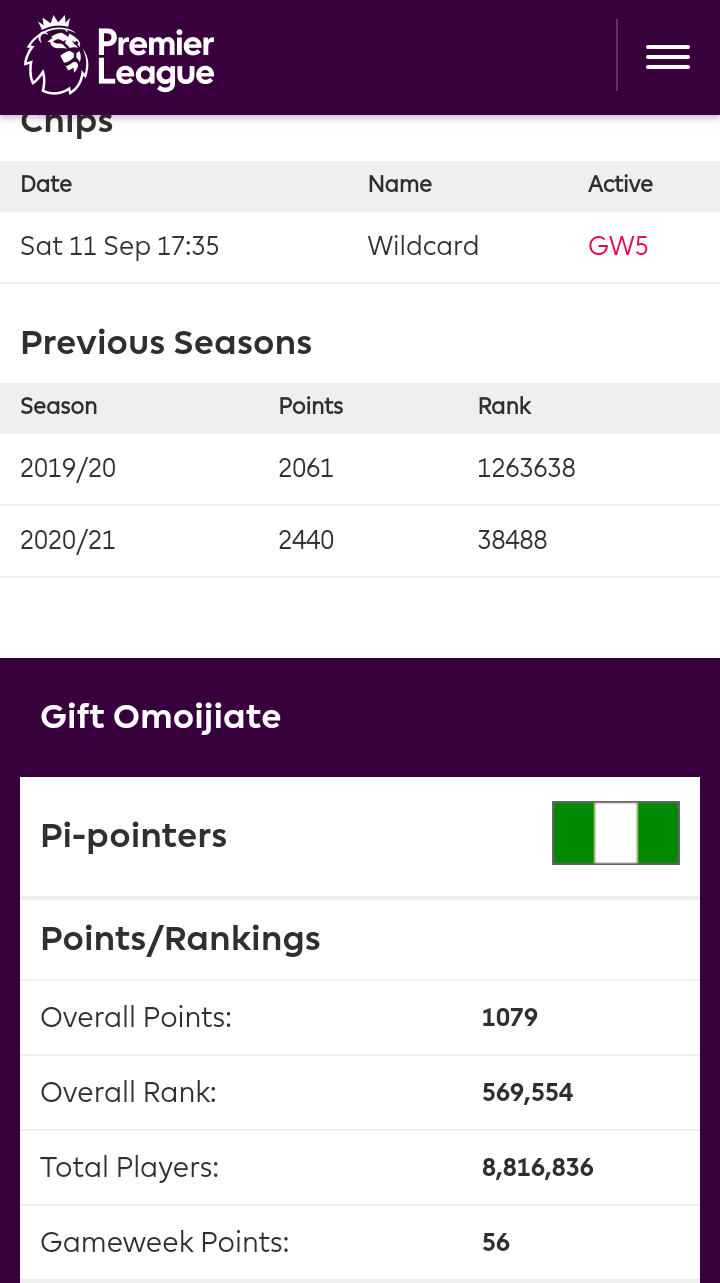Click the Points column header

tap(311, 406)
